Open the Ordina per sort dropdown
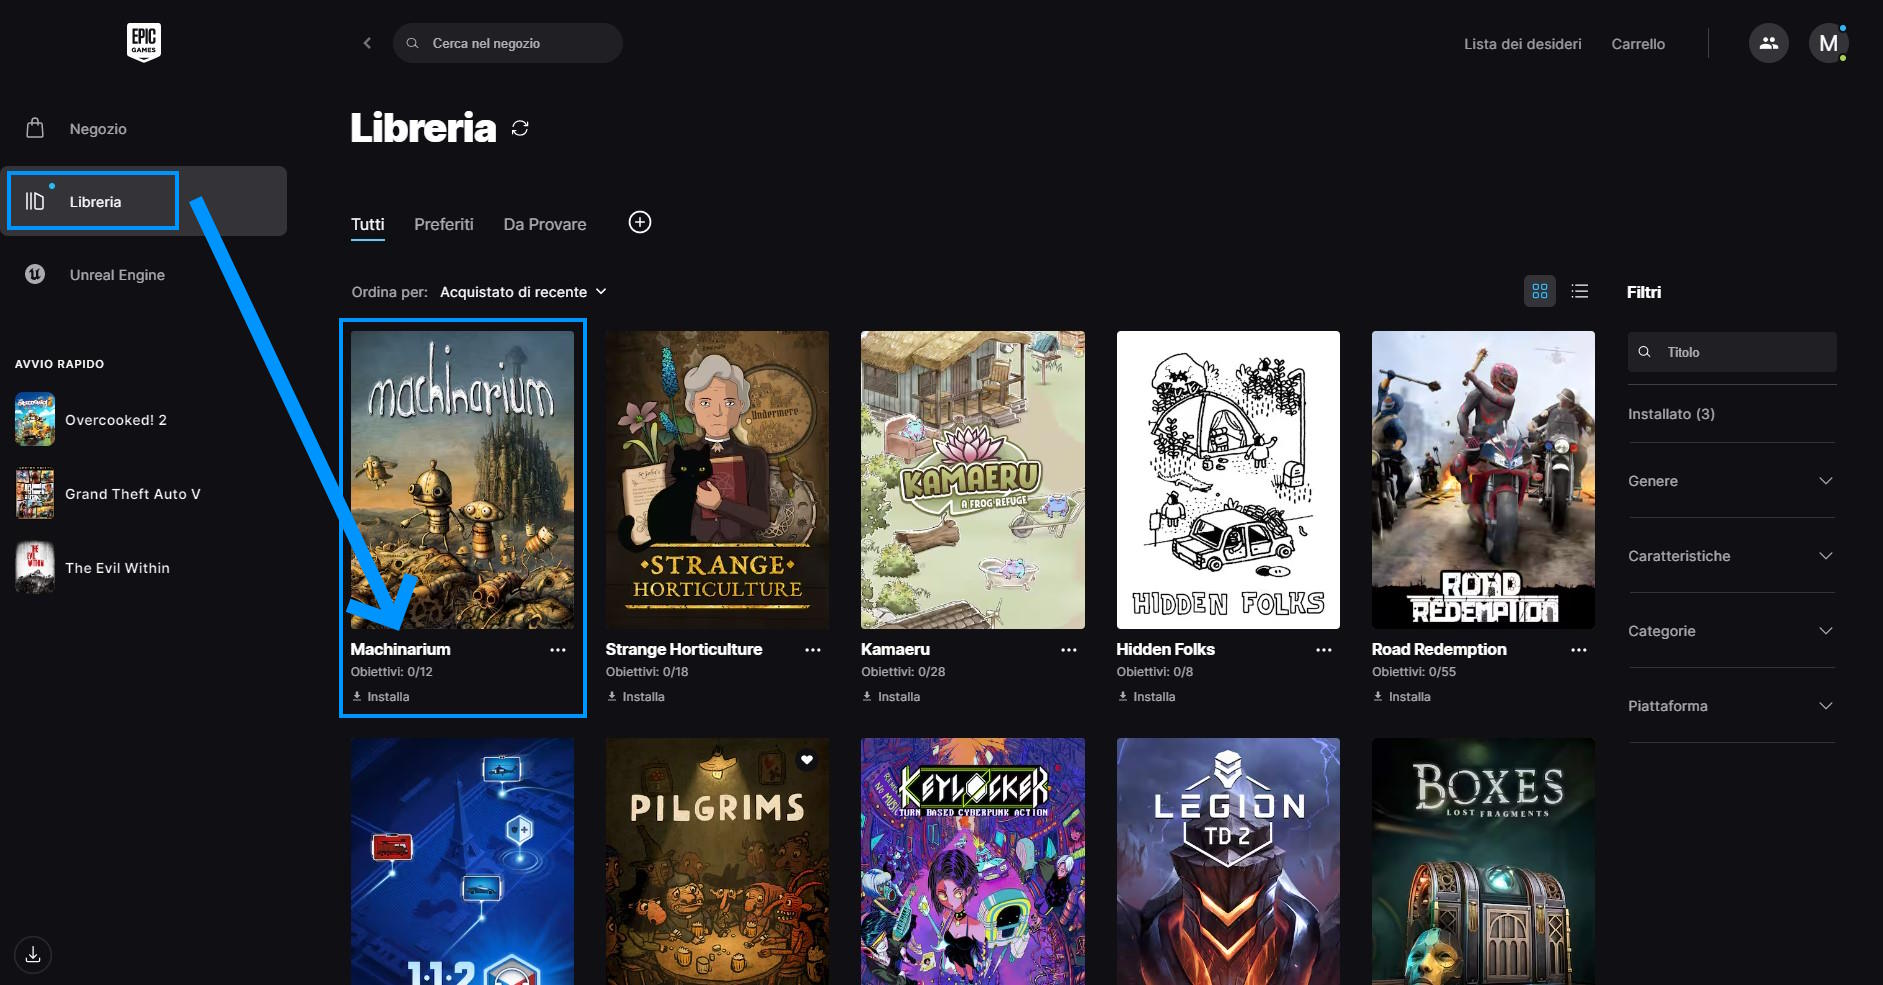The image size is (1883, 985). click(523, 292)
